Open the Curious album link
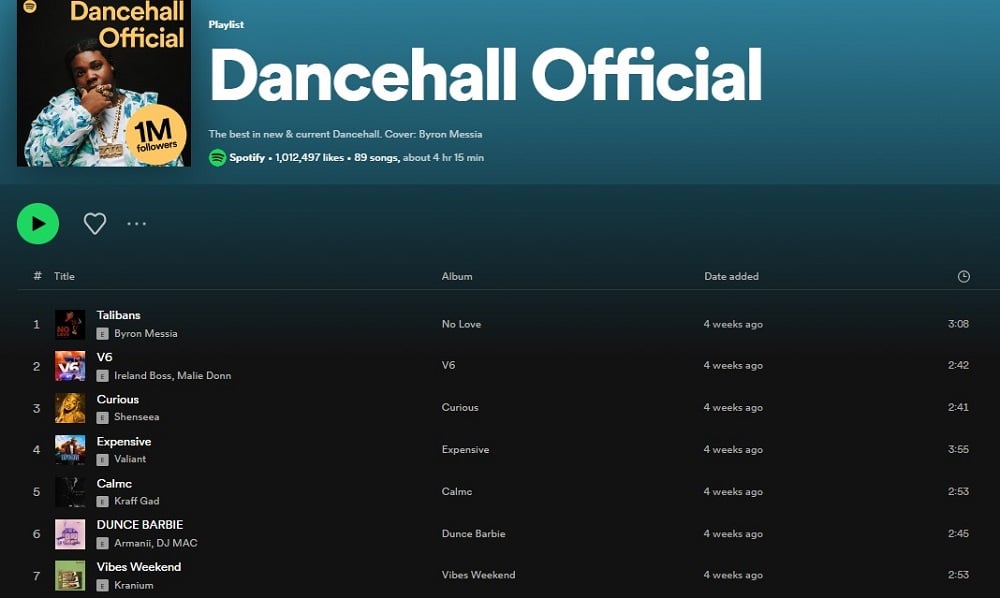 coord(460,407)
